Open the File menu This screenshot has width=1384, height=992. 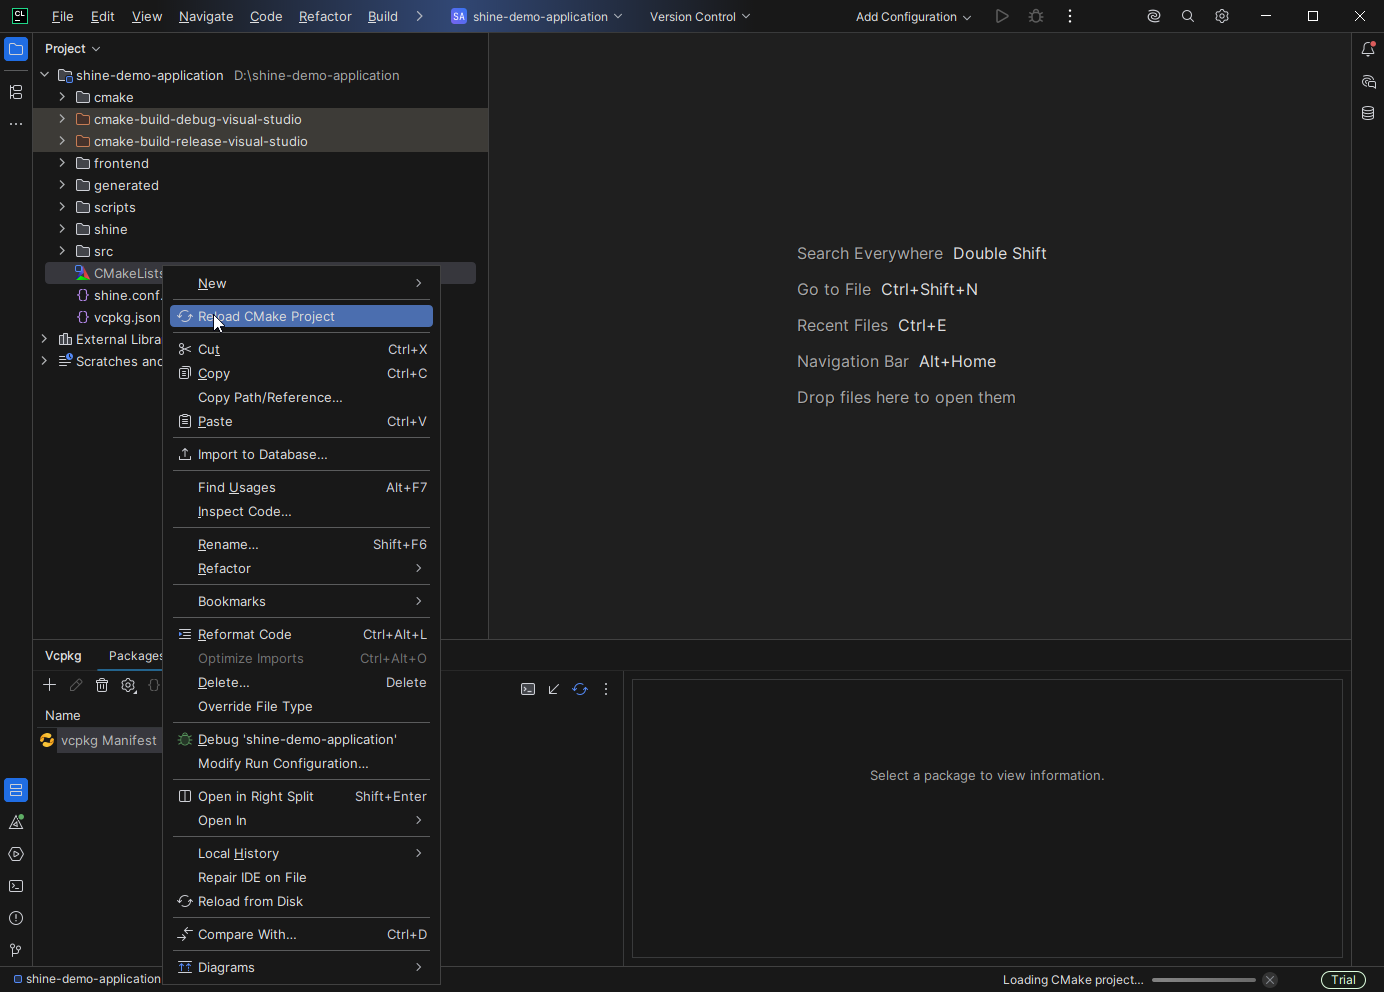(62, 16)
